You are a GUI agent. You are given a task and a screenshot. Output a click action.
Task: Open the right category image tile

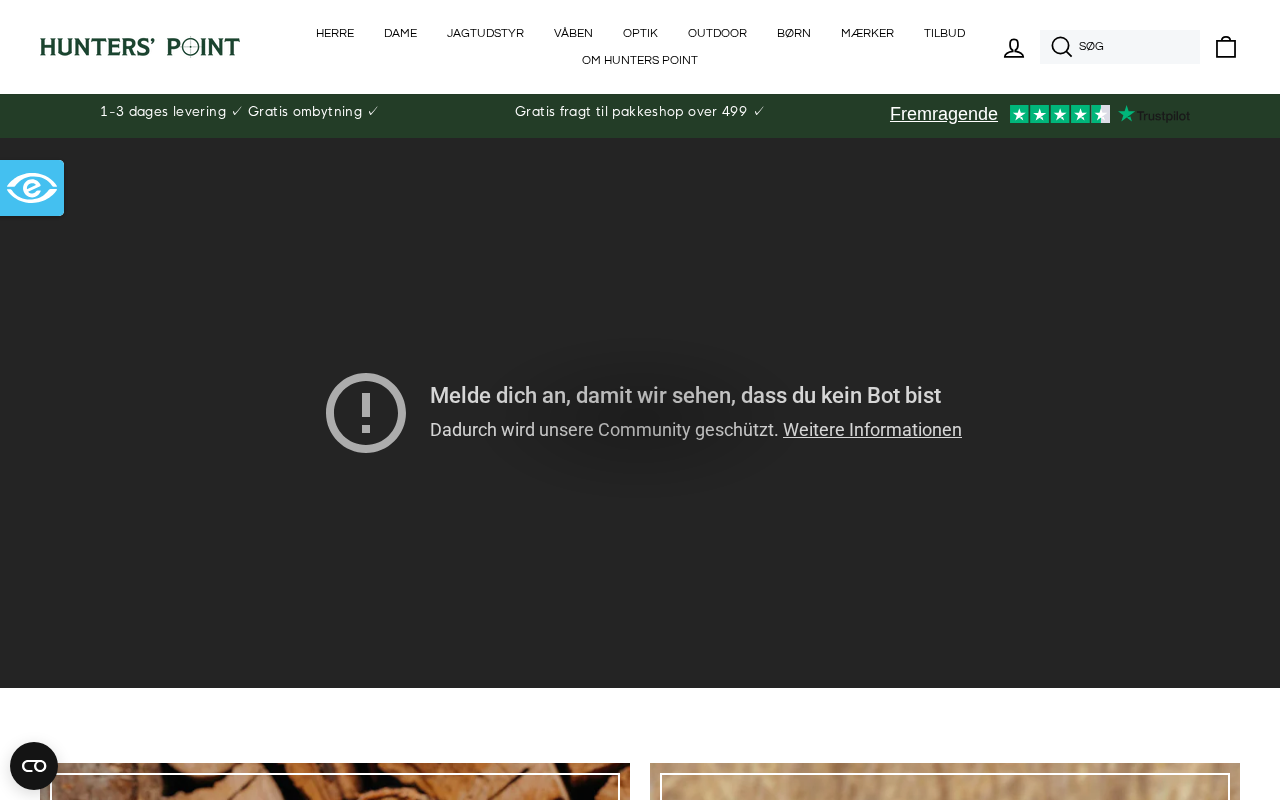(945, 782)
